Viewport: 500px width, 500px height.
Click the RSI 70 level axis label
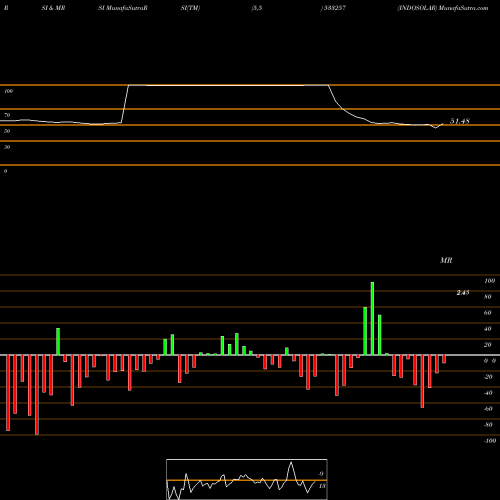click(7, 115)
